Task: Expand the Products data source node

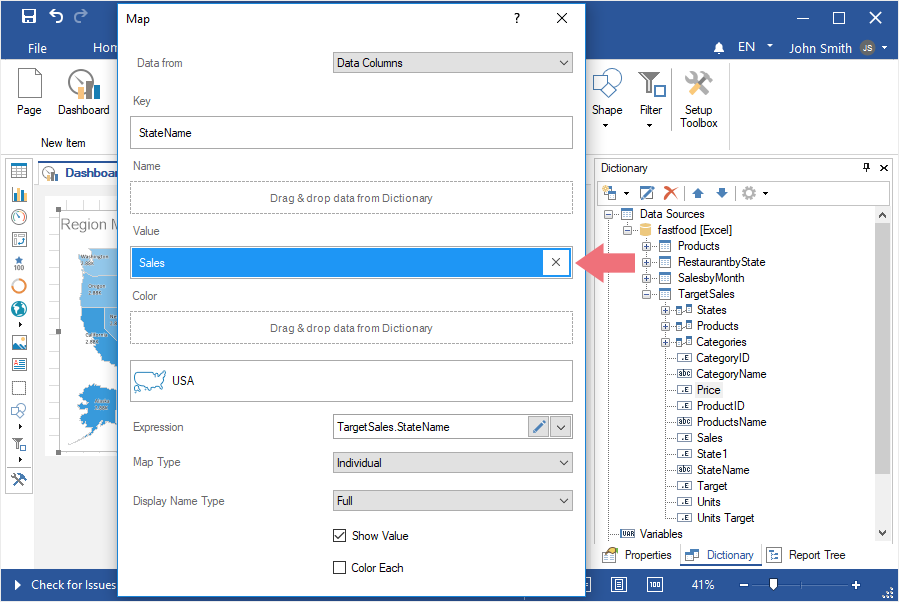Action: (647, 246)
